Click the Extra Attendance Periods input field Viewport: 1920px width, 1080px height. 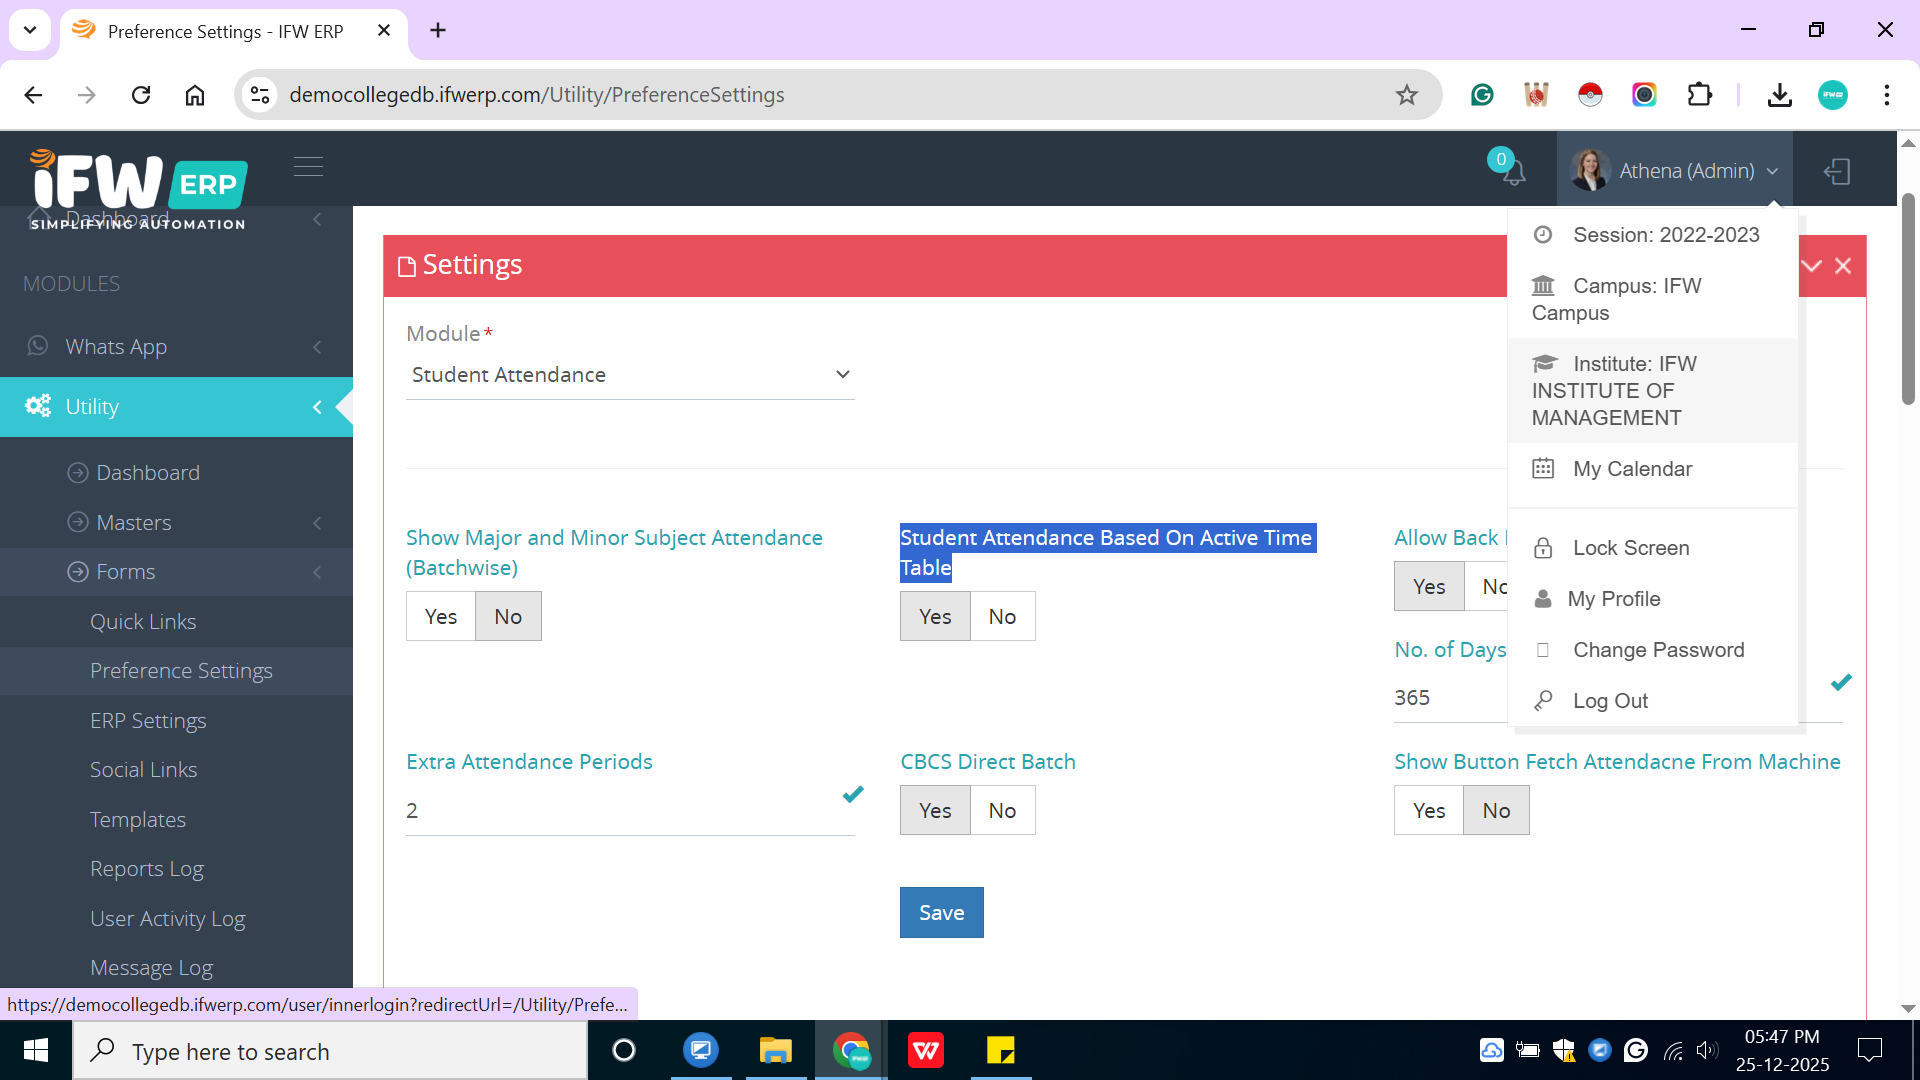[620, 811]
